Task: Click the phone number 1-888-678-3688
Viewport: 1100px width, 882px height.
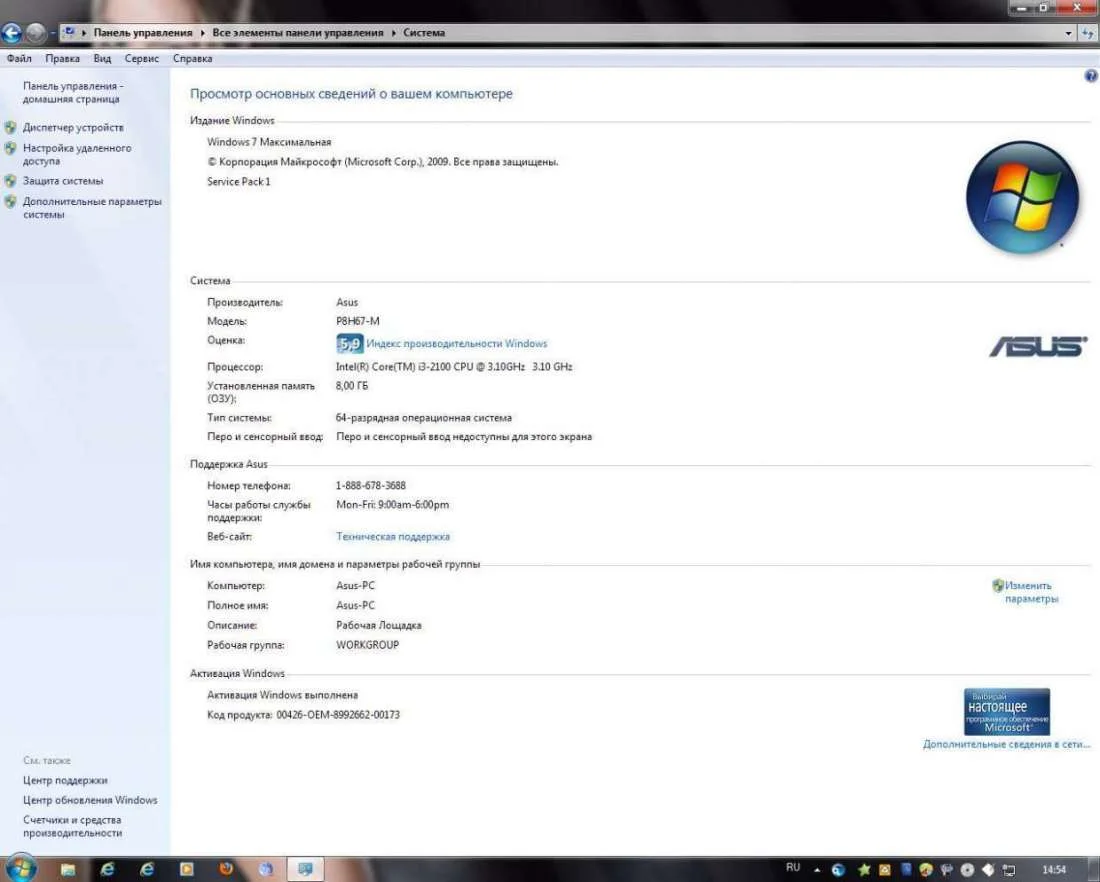Action: 370,486
